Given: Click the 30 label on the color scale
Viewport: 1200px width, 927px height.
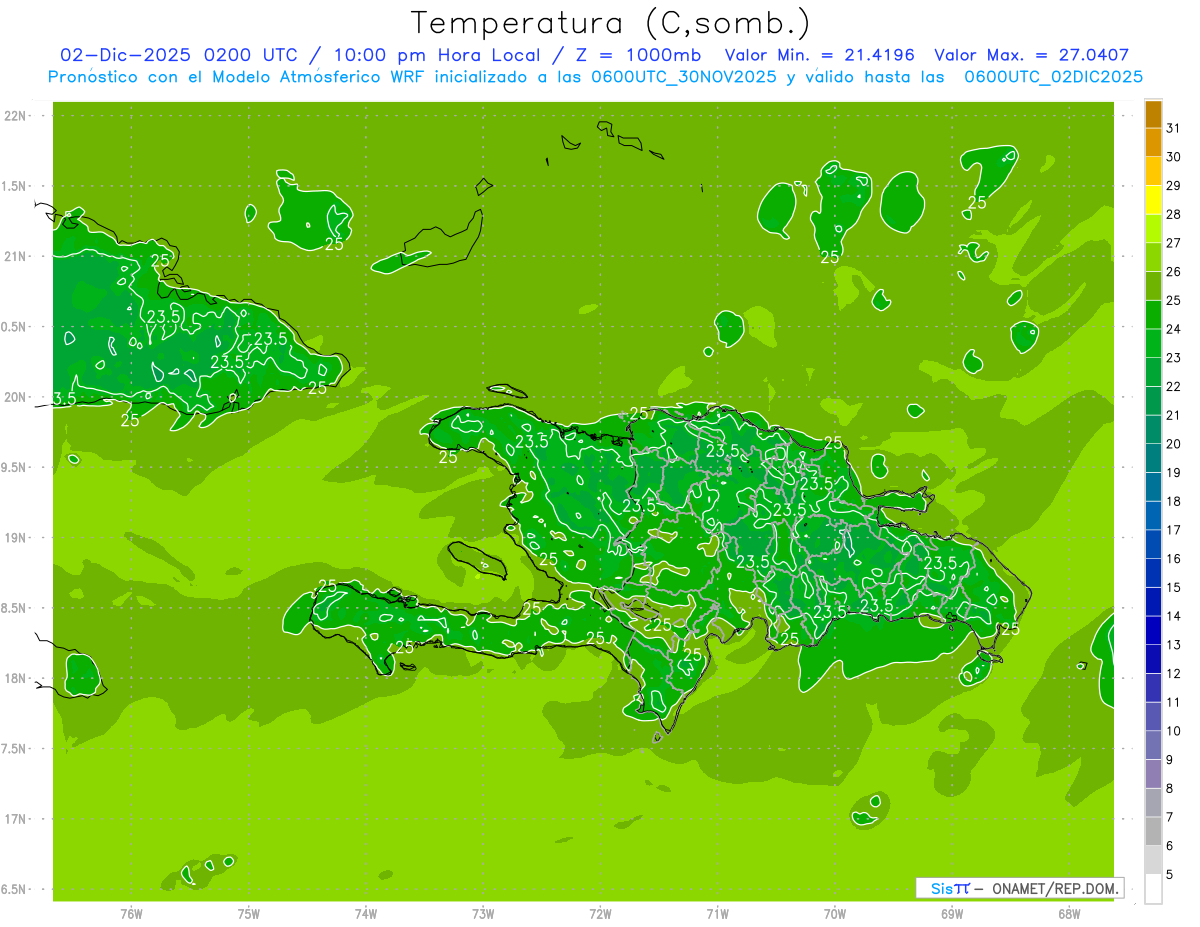Looking at the screenshot, I should pyautogui.click(x=1173, y=157).
